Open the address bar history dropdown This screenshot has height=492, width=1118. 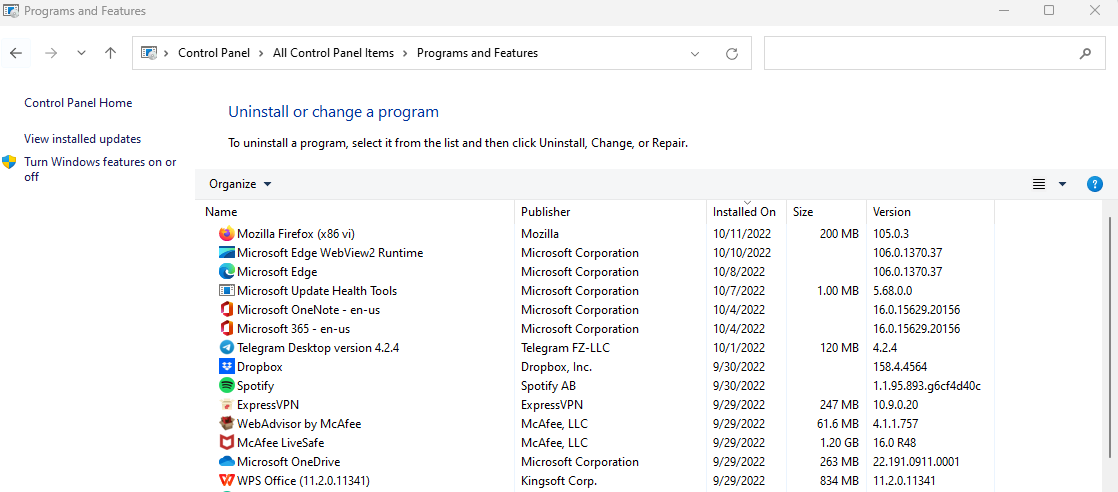coord(695,53)
